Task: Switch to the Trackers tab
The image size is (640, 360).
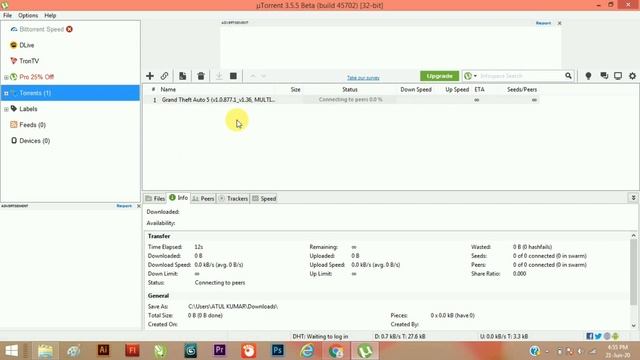Action: (x=233, y=198)
